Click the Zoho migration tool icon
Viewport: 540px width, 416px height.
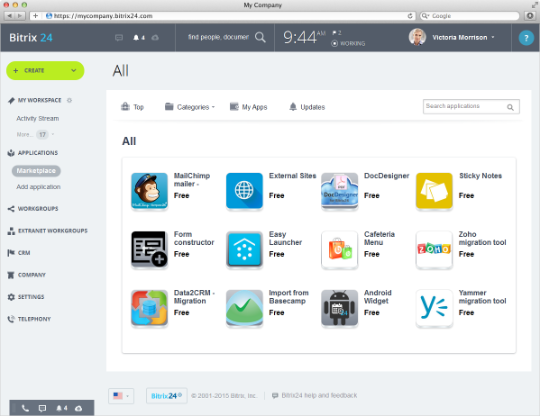click(x=434, y=250)
